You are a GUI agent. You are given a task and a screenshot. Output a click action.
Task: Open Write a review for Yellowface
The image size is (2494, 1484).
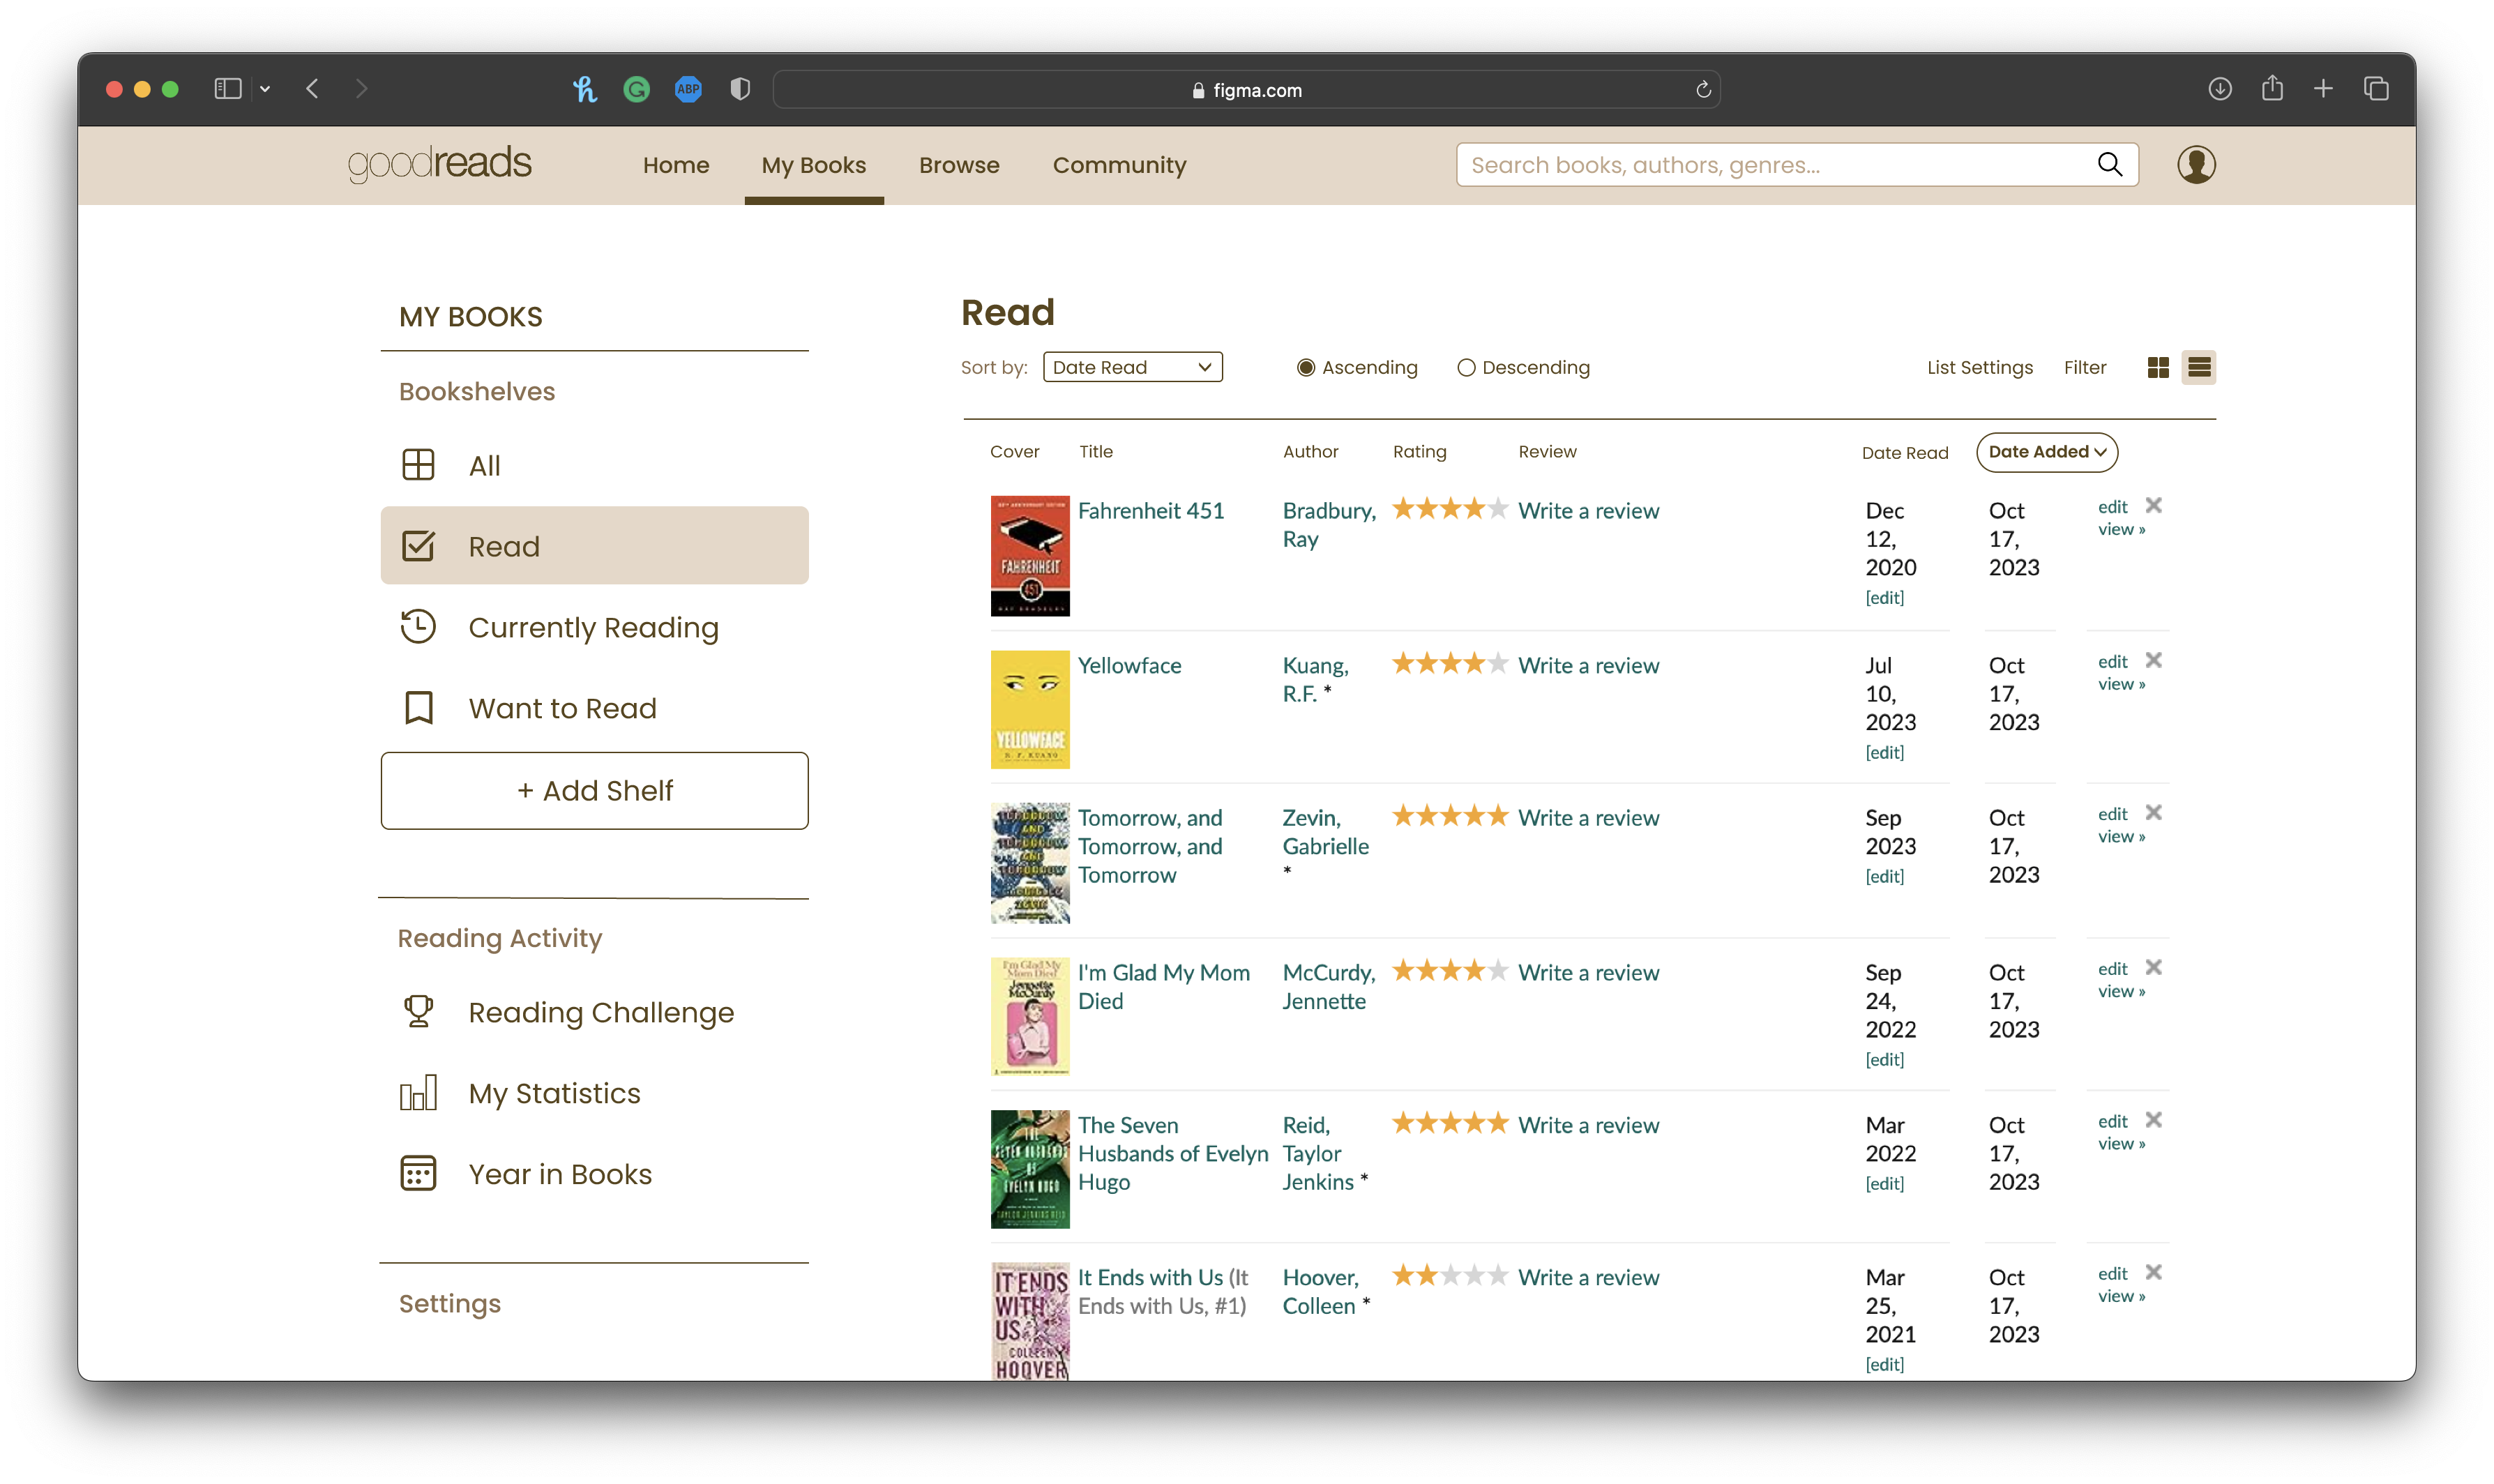pyautogui.click(x=1587, y=666)
